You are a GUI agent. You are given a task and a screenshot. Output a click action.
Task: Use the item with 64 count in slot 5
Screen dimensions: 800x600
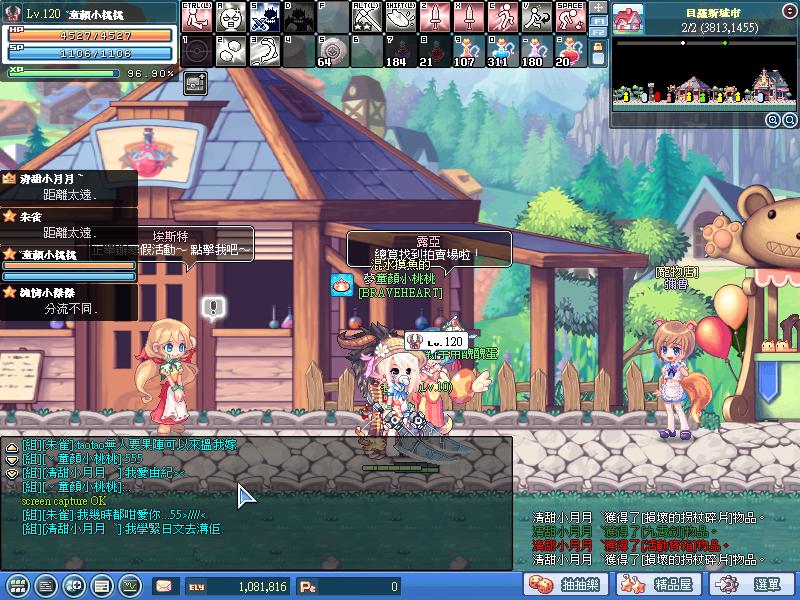click(x=333, y=51)
